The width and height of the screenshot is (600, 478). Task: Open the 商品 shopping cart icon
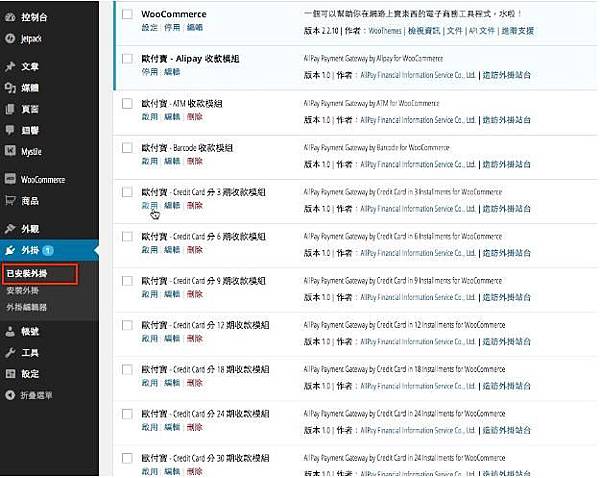coord(10,200)
